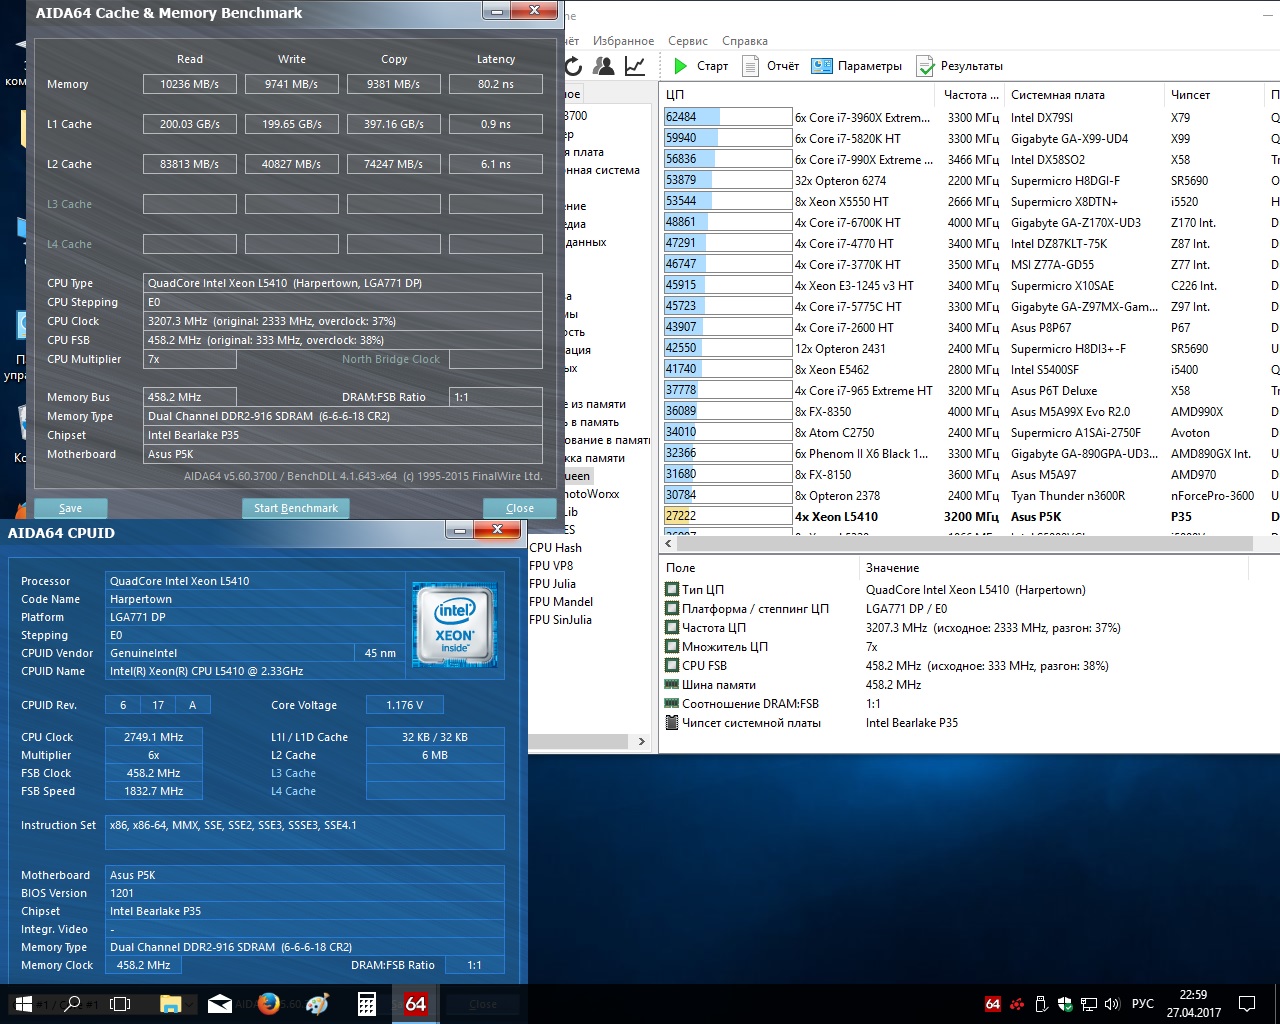The image size is (1280, 1024).
Task: Click the Start Benchmark button
Action: (296, 508)
